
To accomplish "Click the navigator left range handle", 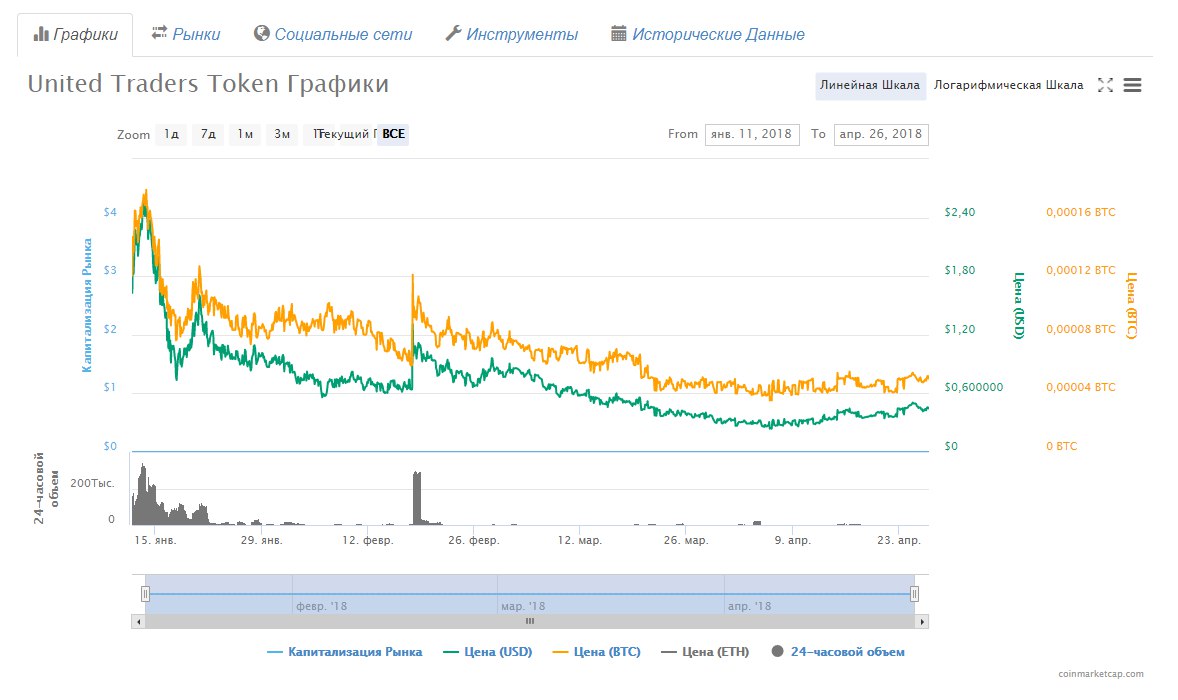I will 145,594.
